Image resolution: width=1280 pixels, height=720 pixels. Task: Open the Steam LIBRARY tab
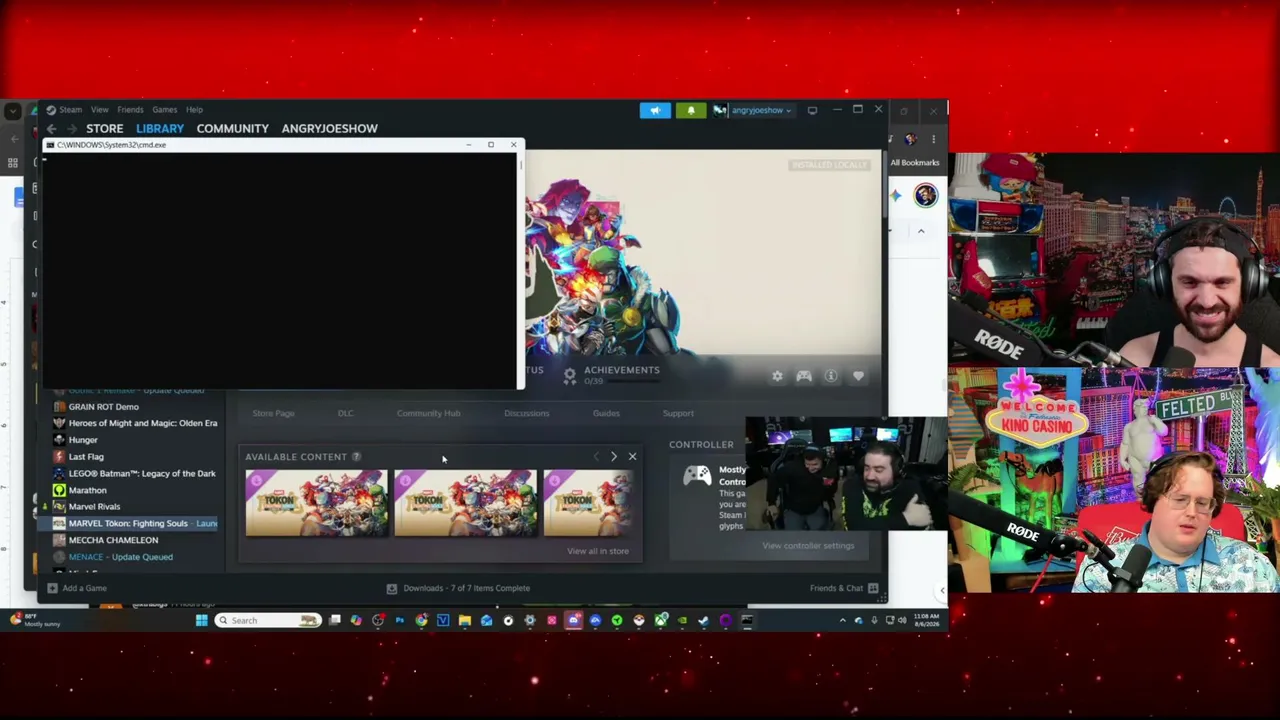click(x=160, y=128)
